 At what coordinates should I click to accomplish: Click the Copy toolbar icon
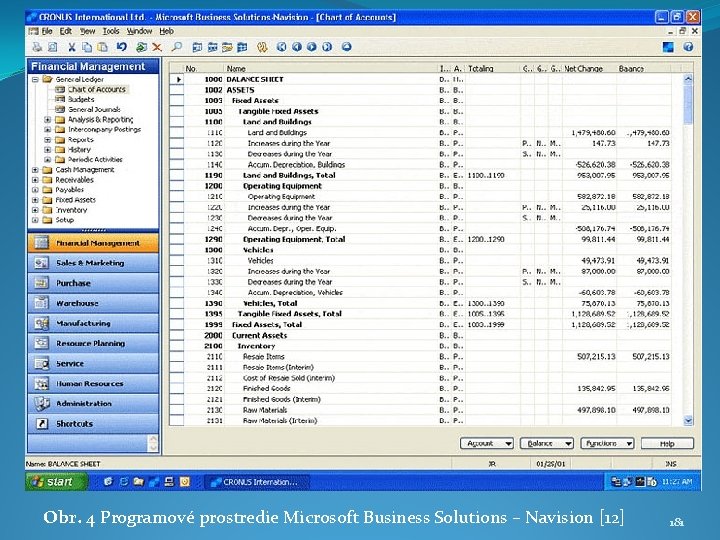[87, 47]
